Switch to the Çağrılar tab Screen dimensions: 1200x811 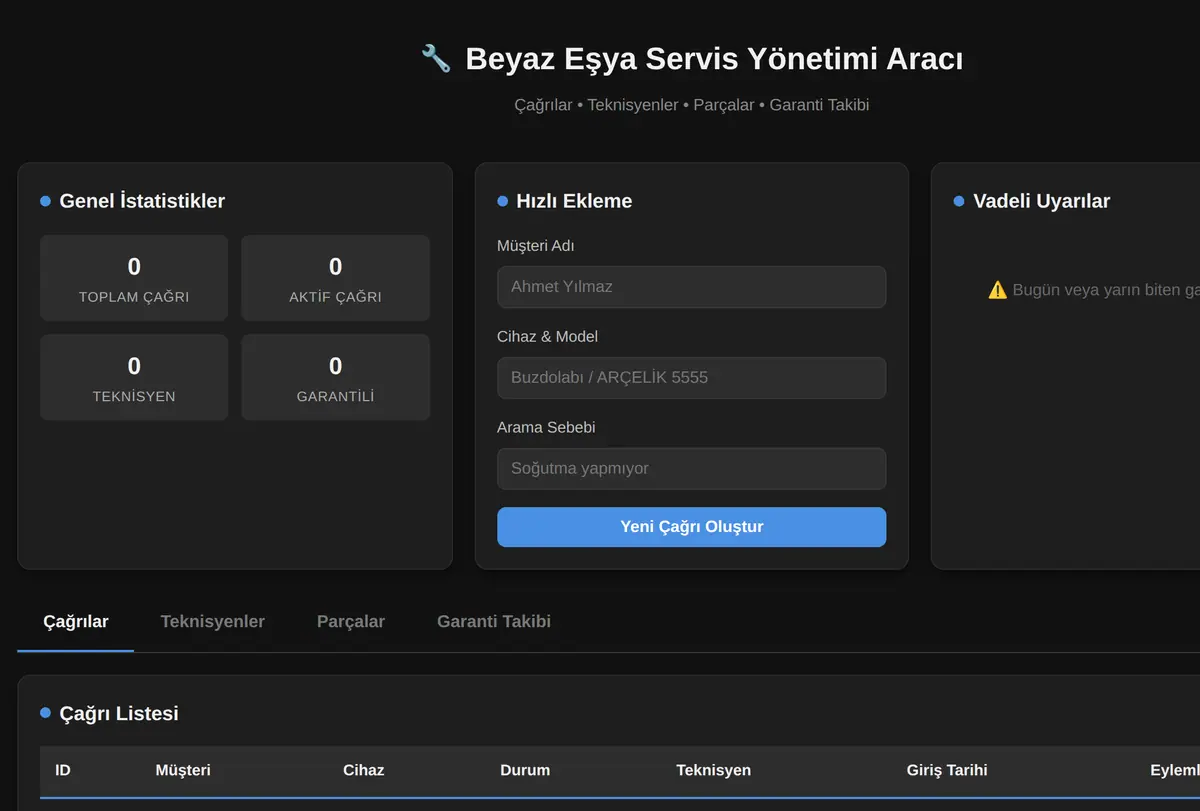coord(76,621)
